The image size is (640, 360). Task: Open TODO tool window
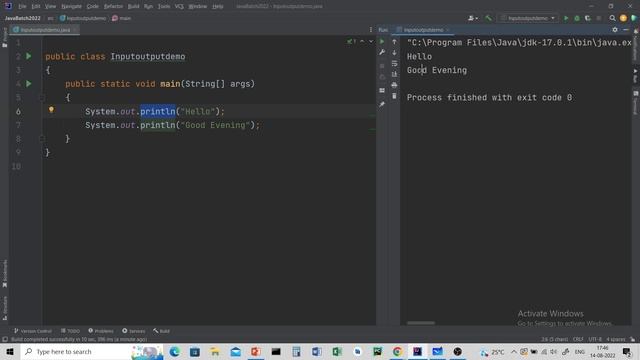pos(70,331)
